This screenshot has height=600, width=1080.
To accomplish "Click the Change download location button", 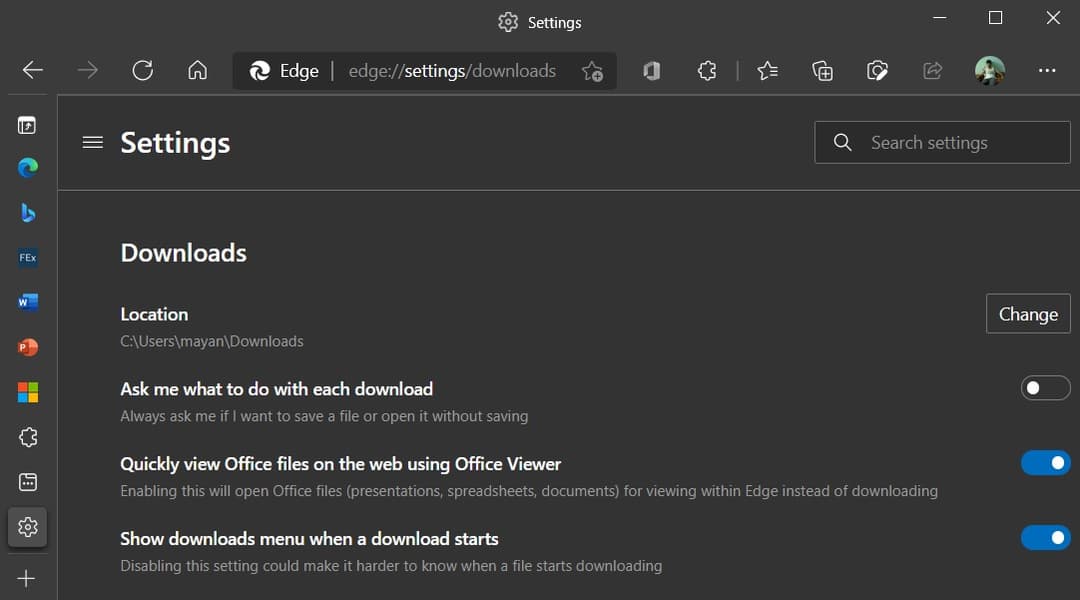I will pos(1028,314).
